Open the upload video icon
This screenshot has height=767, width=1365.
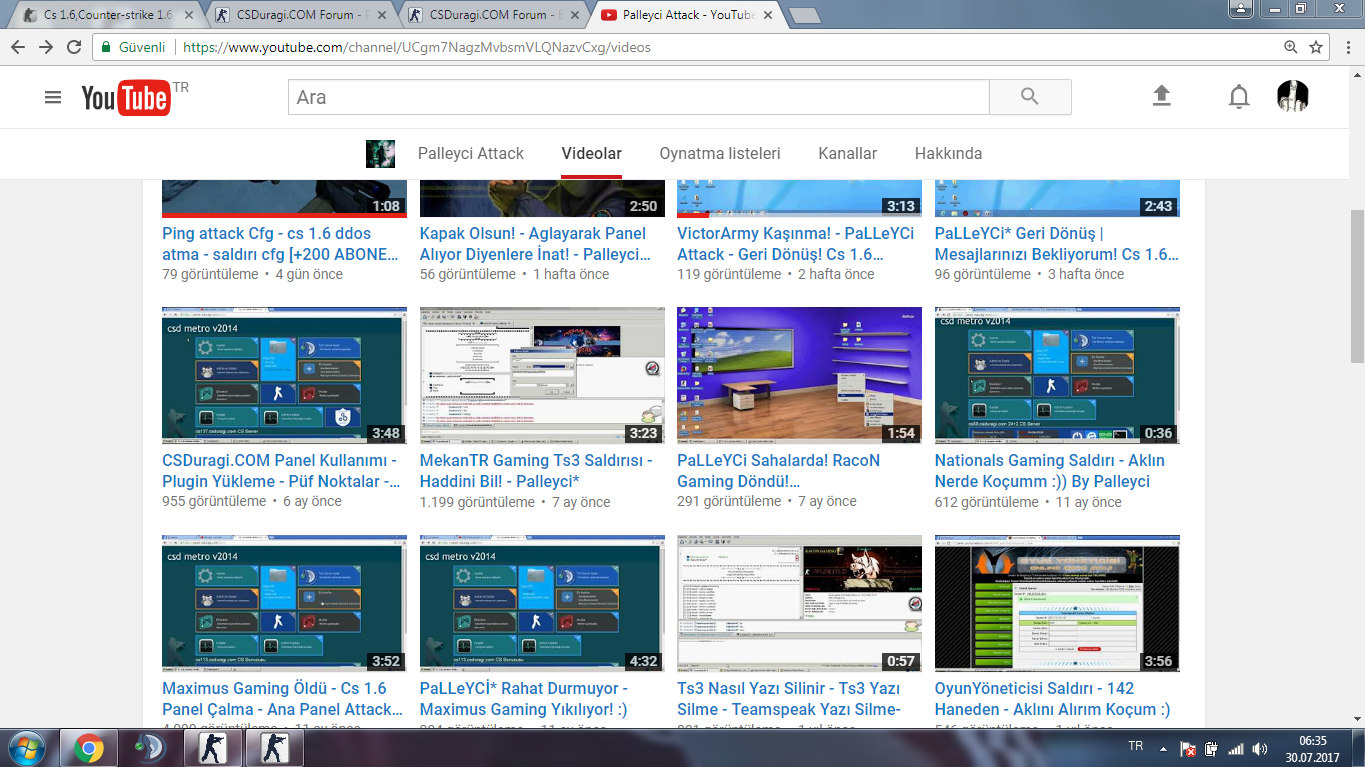pos(1161,96)
